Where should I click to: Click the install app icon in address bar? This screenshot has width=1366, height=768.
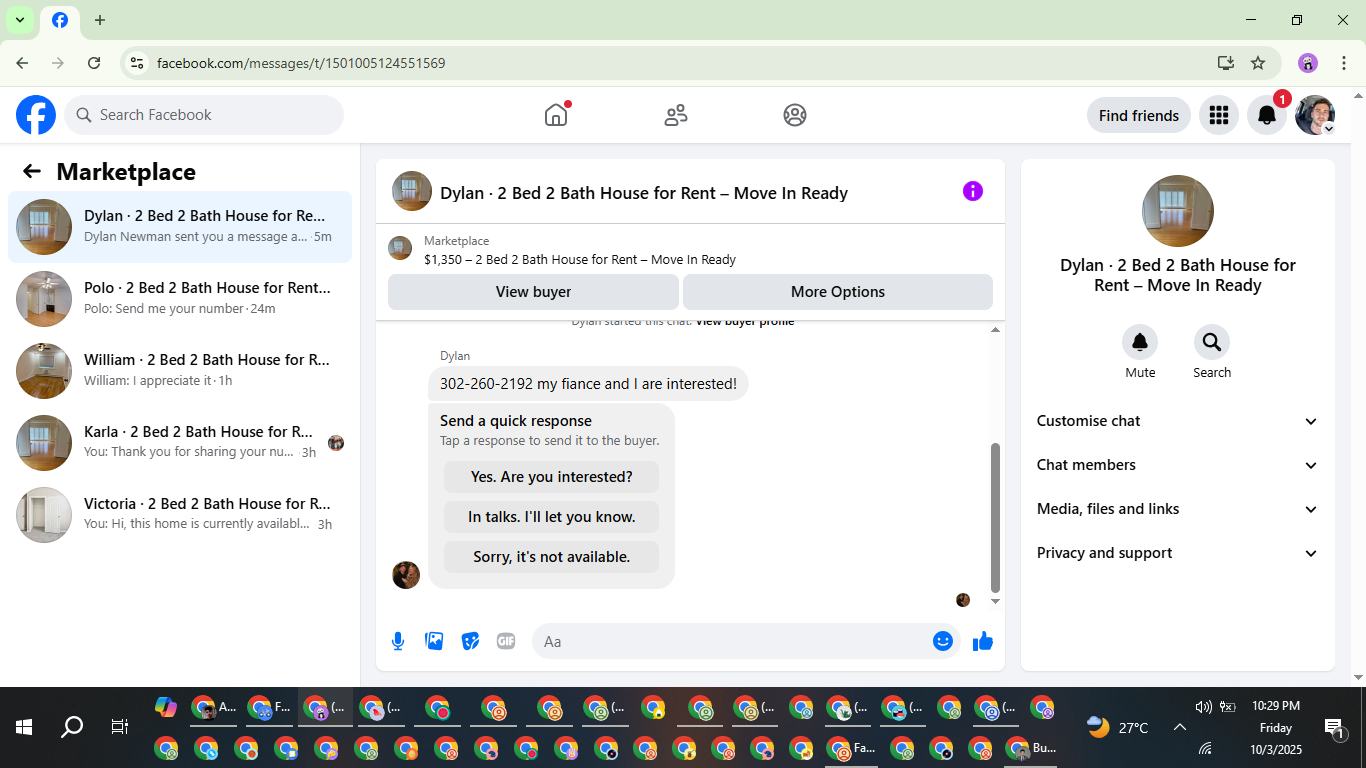(1226, 63)
